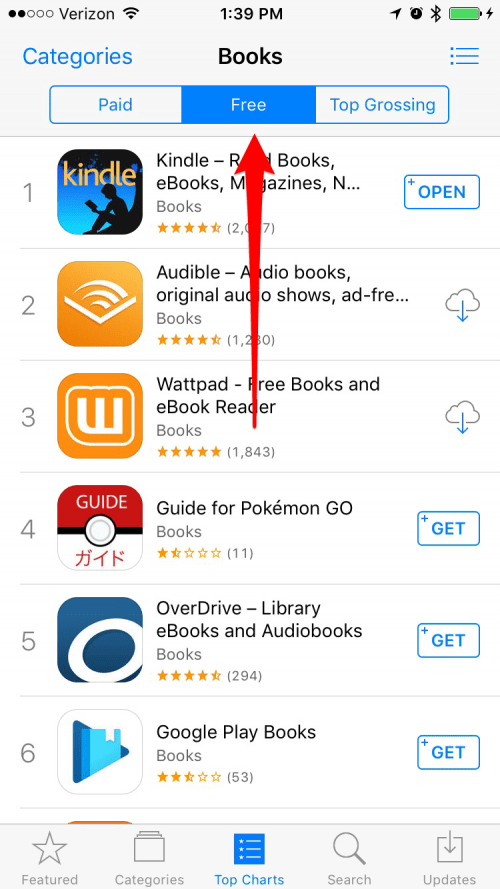
Task: Switch to the Paid segment
Action: point(116,105)
